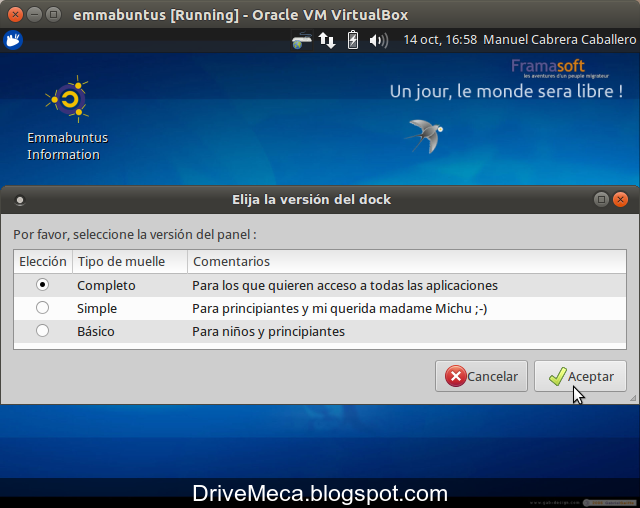Screen dimensions: 640x508
Task: Open the 14 oct, 16:58 clock
Action: pos(440,40)
